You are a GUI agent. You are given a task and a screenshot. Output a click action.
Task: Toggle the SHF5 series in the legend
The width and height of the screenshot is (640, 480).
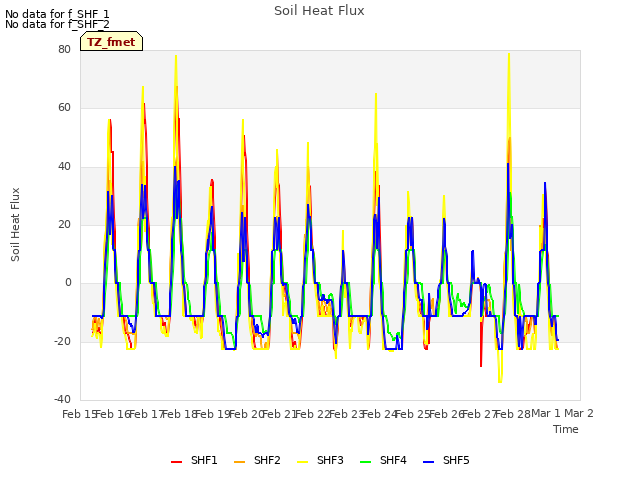coord(447,460)
